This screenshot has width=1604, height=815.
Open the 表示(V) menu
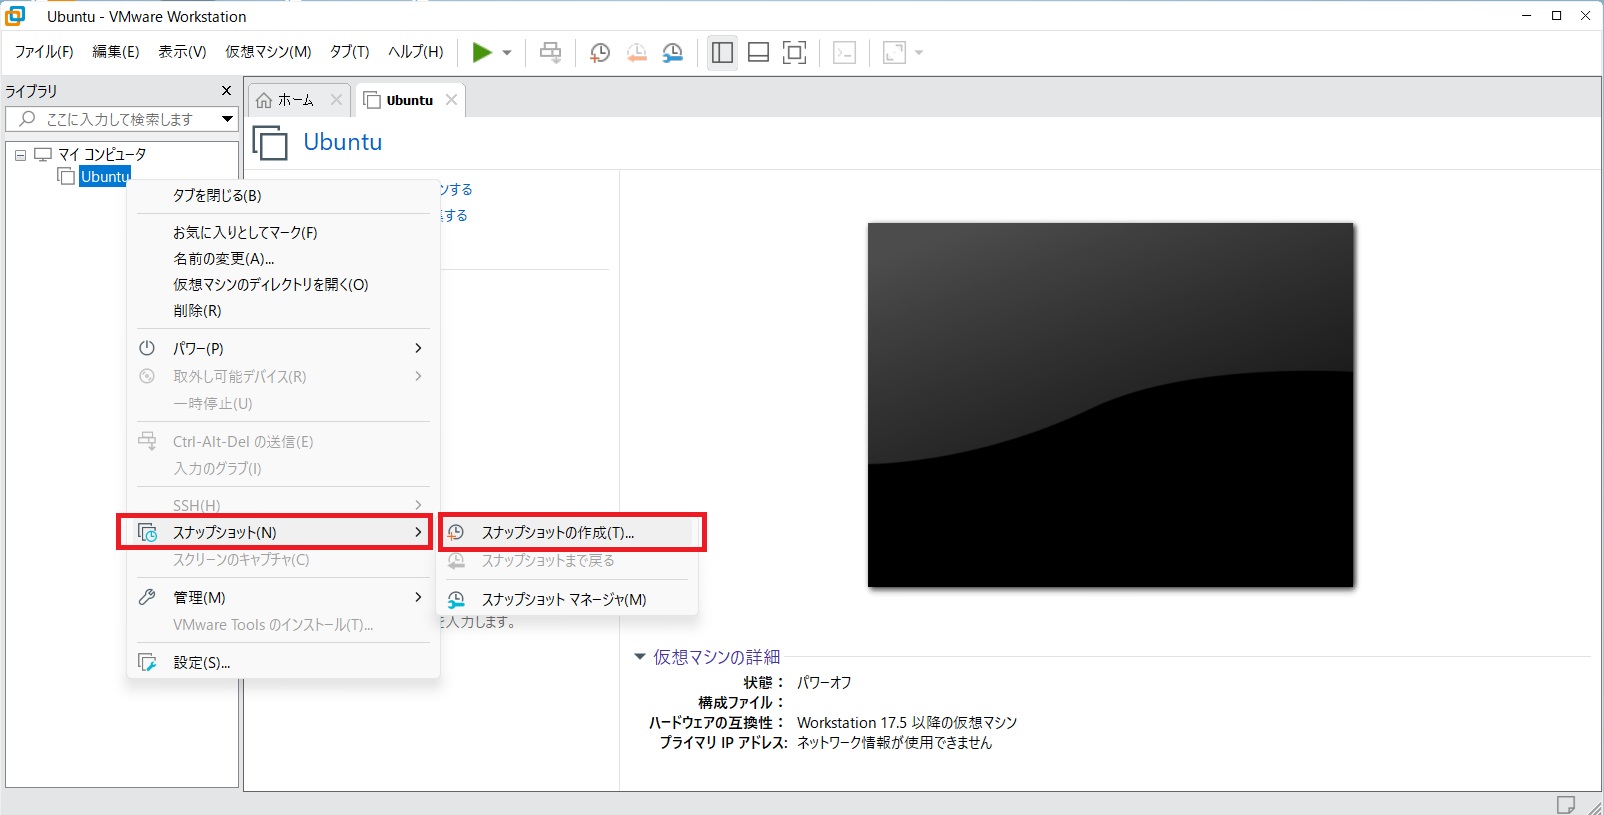[182, 52]
